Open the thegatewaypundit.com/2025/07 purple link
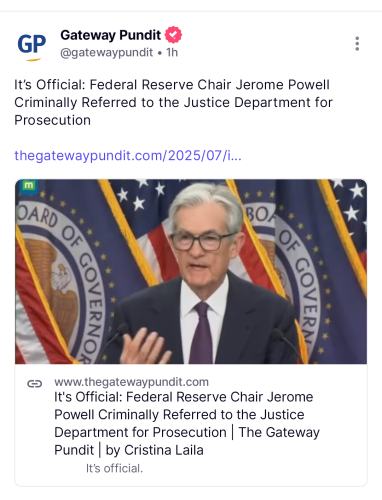Viewport: 382px width, 500px height. 128,156
